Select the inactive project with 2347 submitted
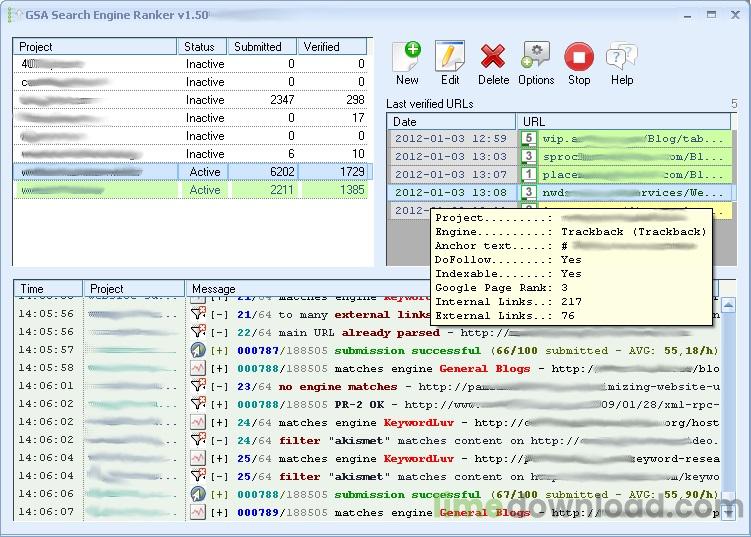751x537 pixels. click(192, 100)
